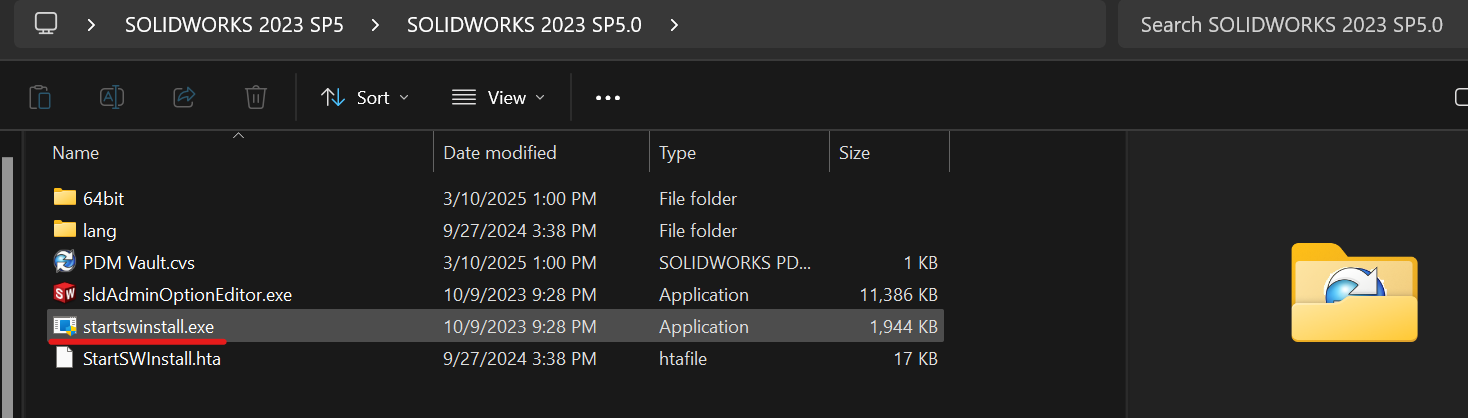
Task: Open the View dropdown menu
Action: [498, 97]
